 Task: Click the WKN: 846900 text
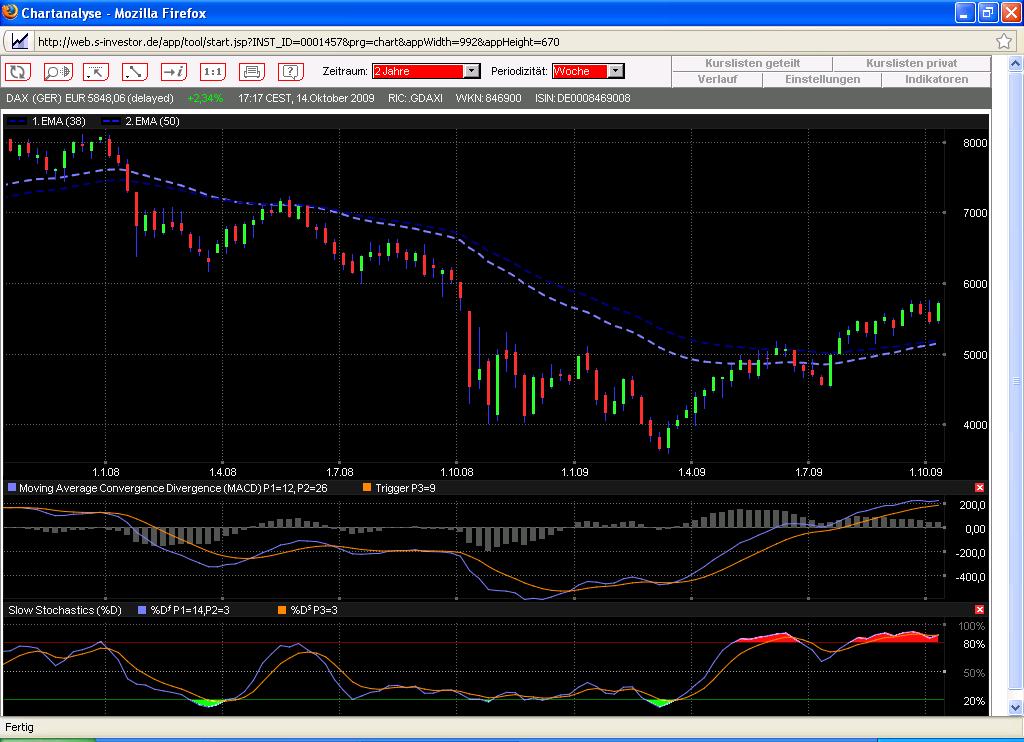pos(488,99)
